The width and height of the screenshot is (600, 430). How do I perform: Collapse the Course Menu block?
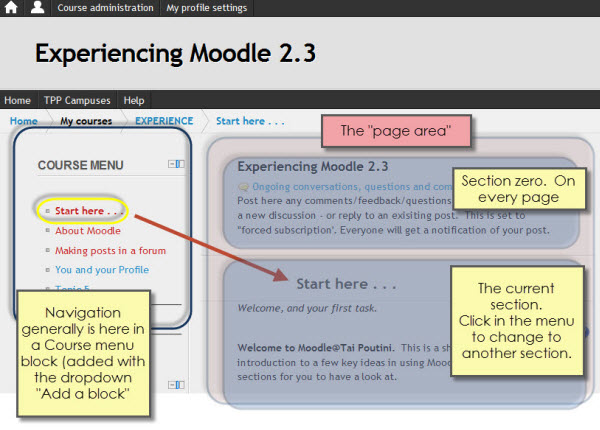(176, 164)
